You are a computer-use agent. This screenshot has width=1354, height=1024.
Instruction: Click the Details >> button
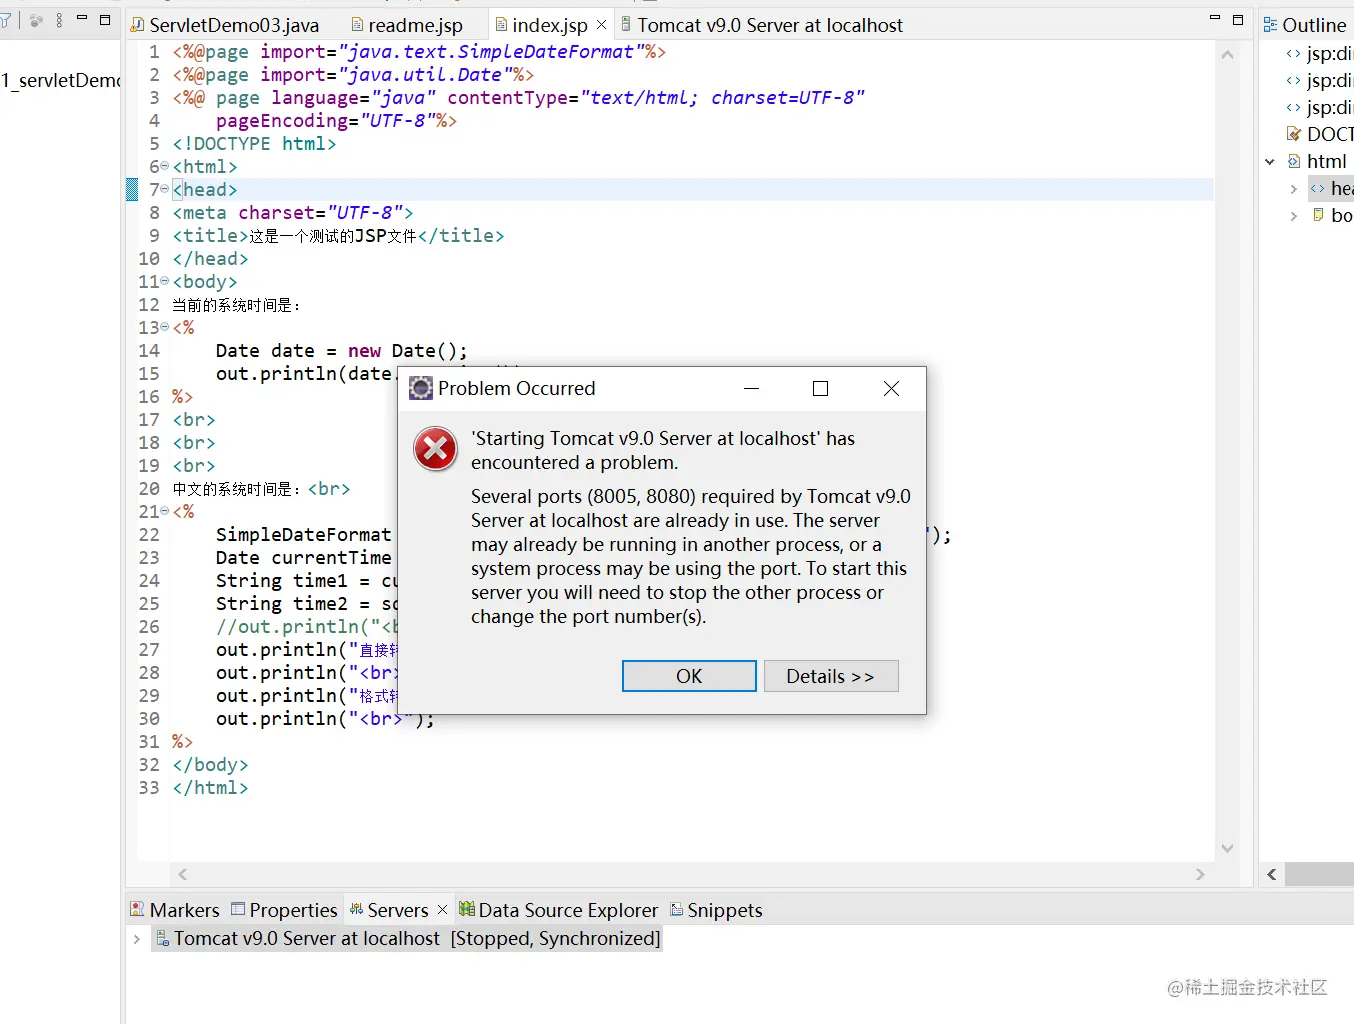[831, 676]
